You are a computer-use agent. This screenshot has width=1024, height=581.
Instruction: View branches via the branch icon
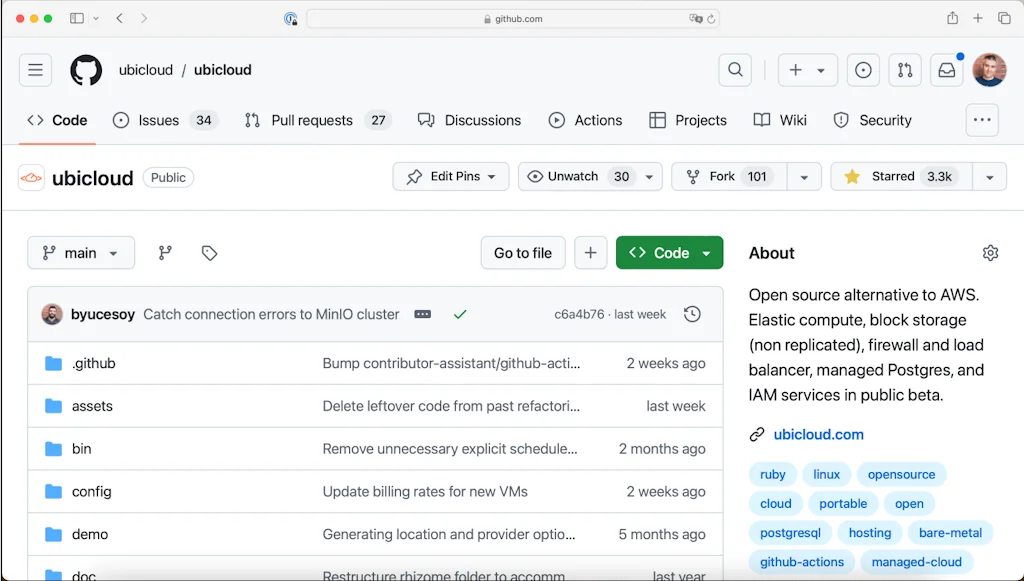pos(164,253)
